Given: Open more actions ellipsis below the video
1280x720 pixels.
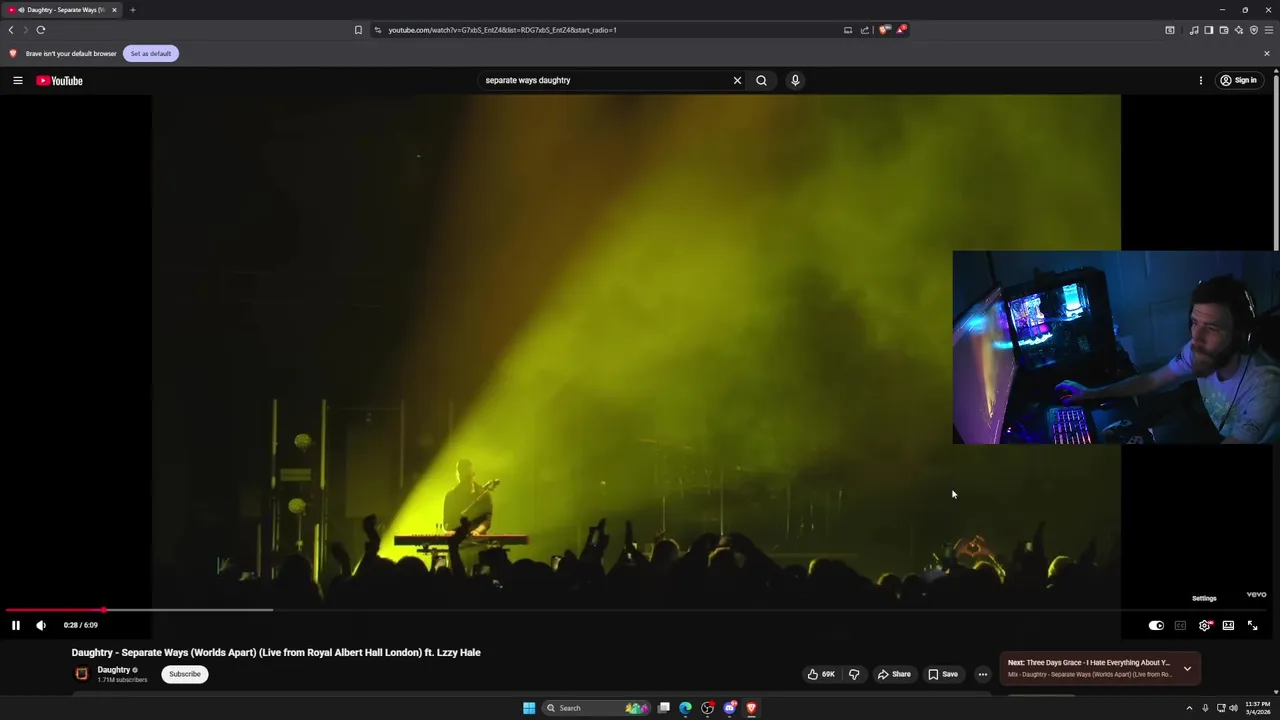Looking at the screenshot, I should coord(982,674).
